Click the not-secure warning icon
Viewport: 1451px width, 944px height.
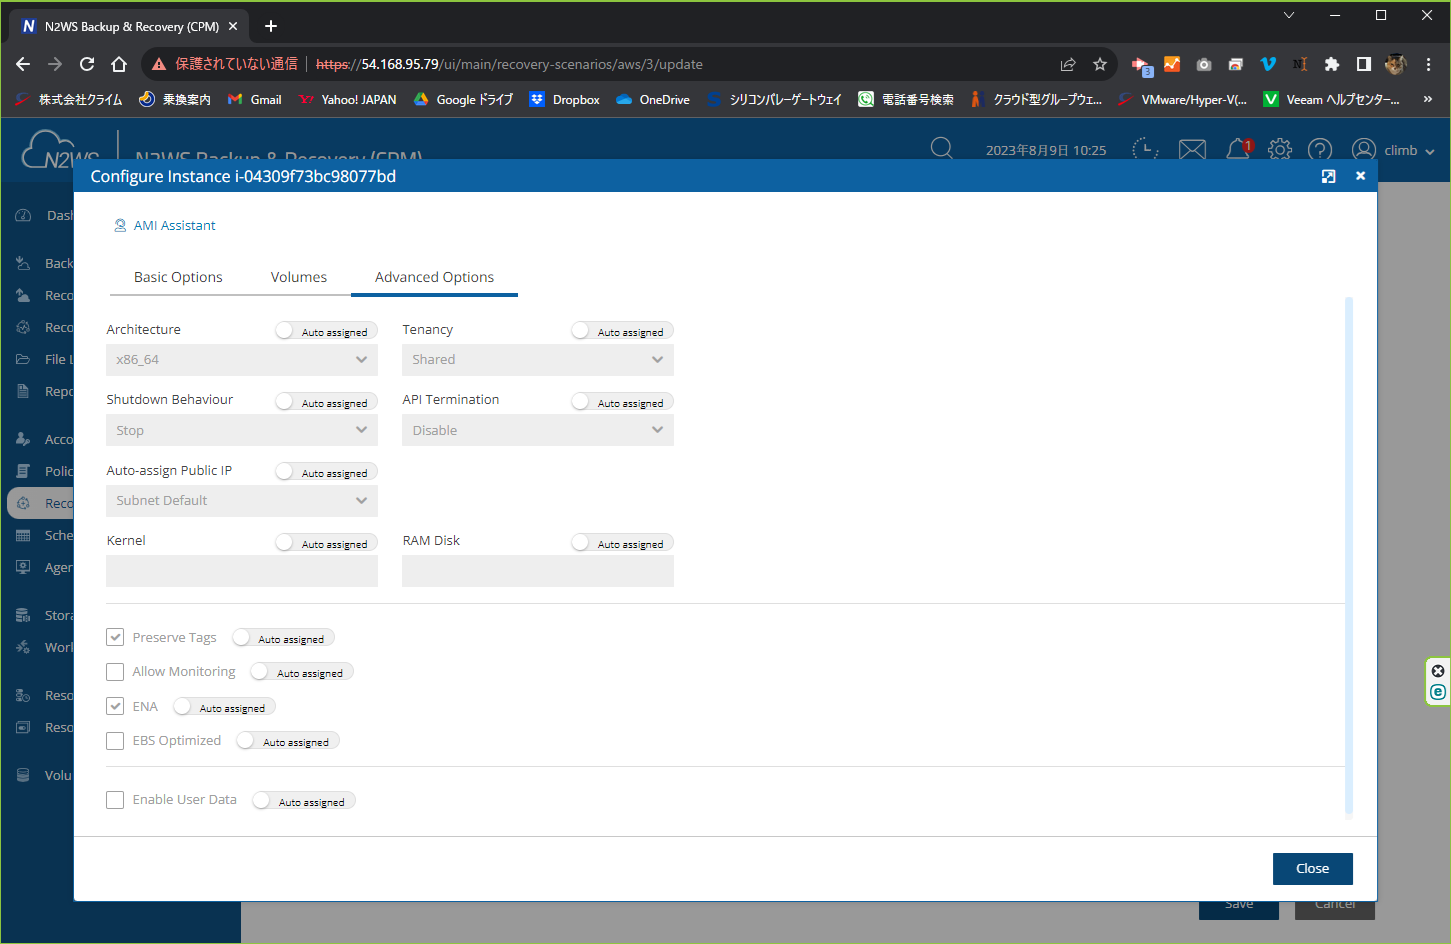[x=158, y=64]
